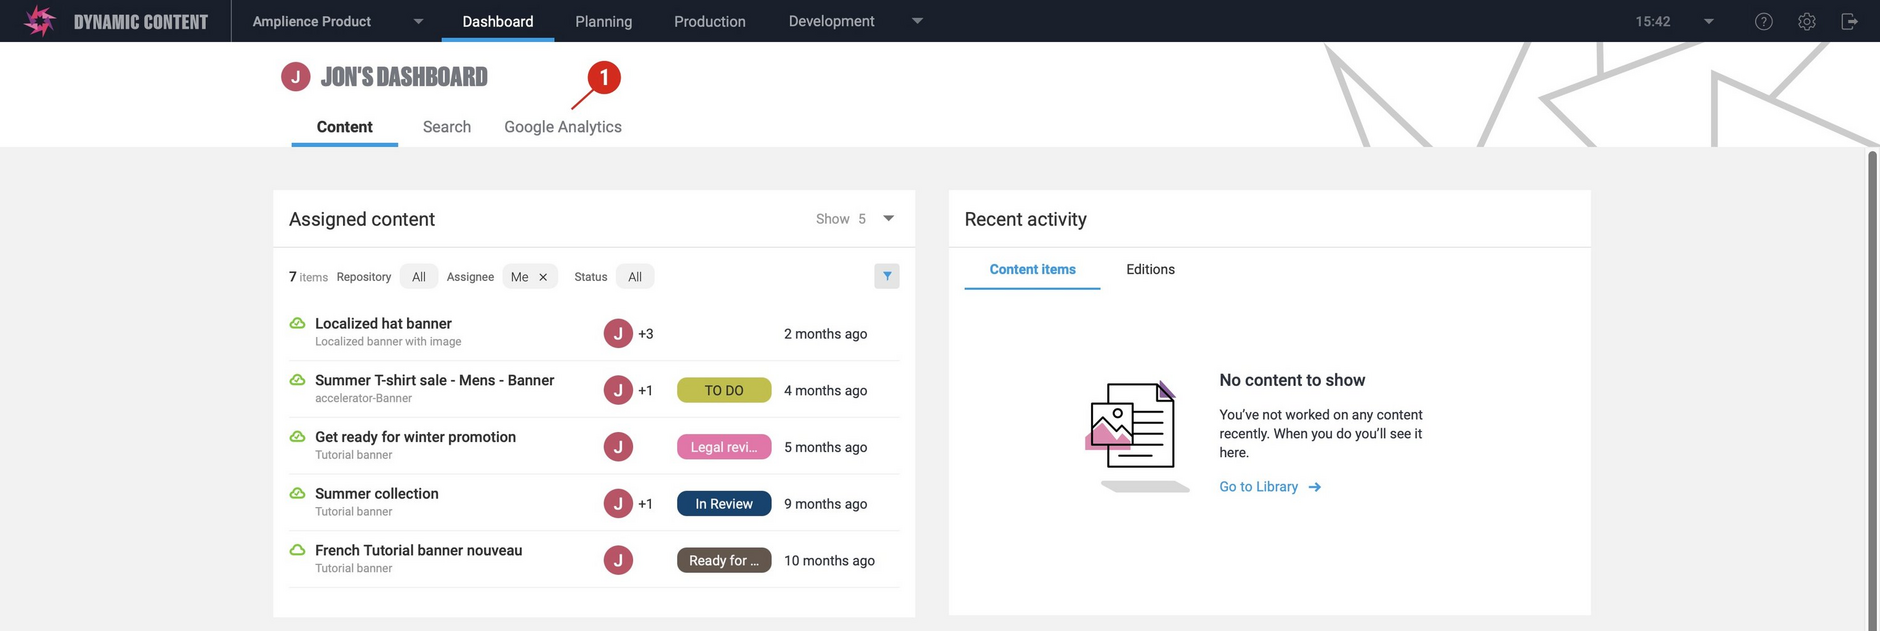
Task: Select the Content items tab
Action: click(x=1033, y=269)
